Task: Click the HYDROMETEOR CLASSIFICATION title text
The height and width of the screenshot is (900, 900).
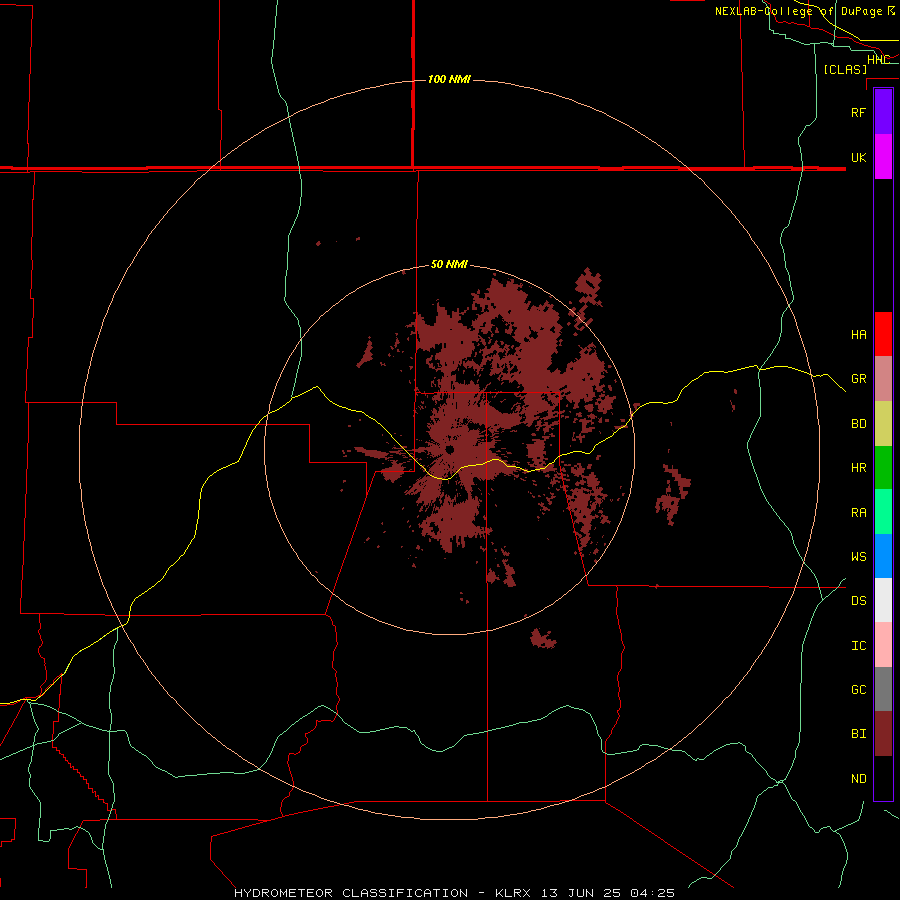Action: coord(351,893)
